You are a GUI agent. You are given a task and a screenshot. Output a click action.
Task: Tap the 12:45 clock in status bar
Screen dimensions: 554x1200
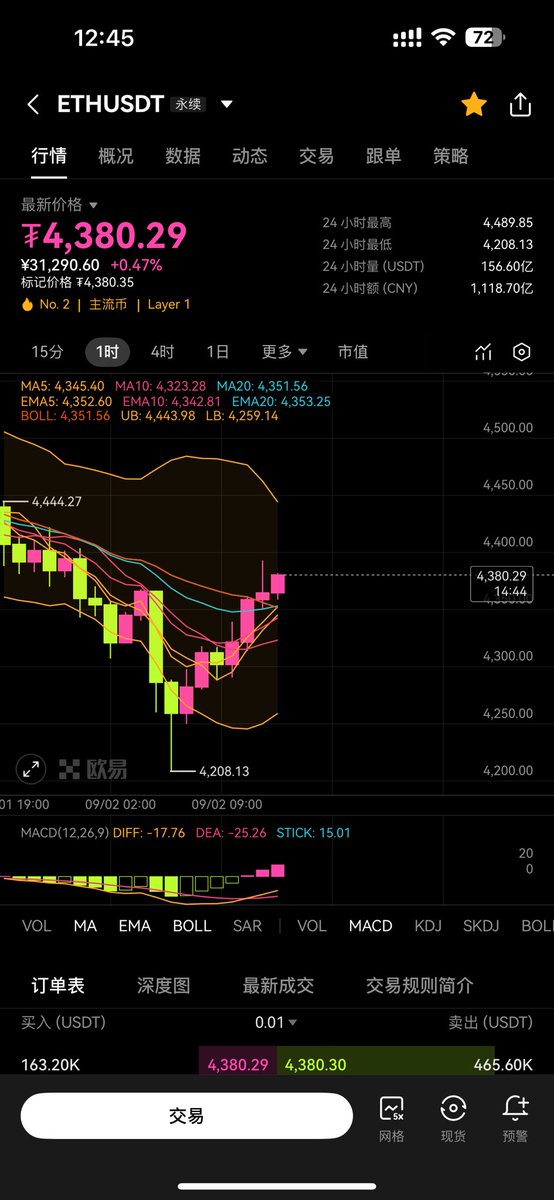click(104, 38)
